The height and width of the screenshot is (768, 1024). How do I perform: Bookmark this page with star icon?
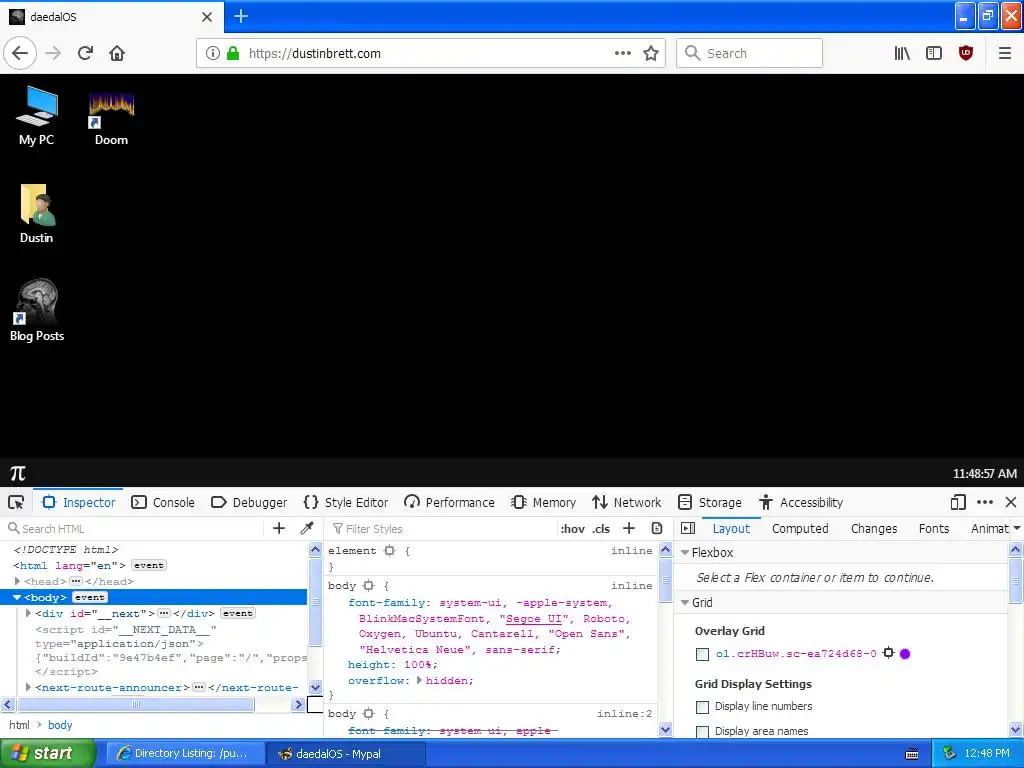(650, 53)
